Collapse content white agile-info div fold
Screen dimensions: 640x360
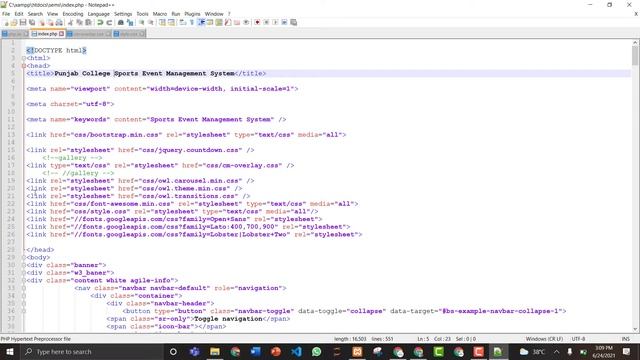pyautogui.click(x=24, y=280)
